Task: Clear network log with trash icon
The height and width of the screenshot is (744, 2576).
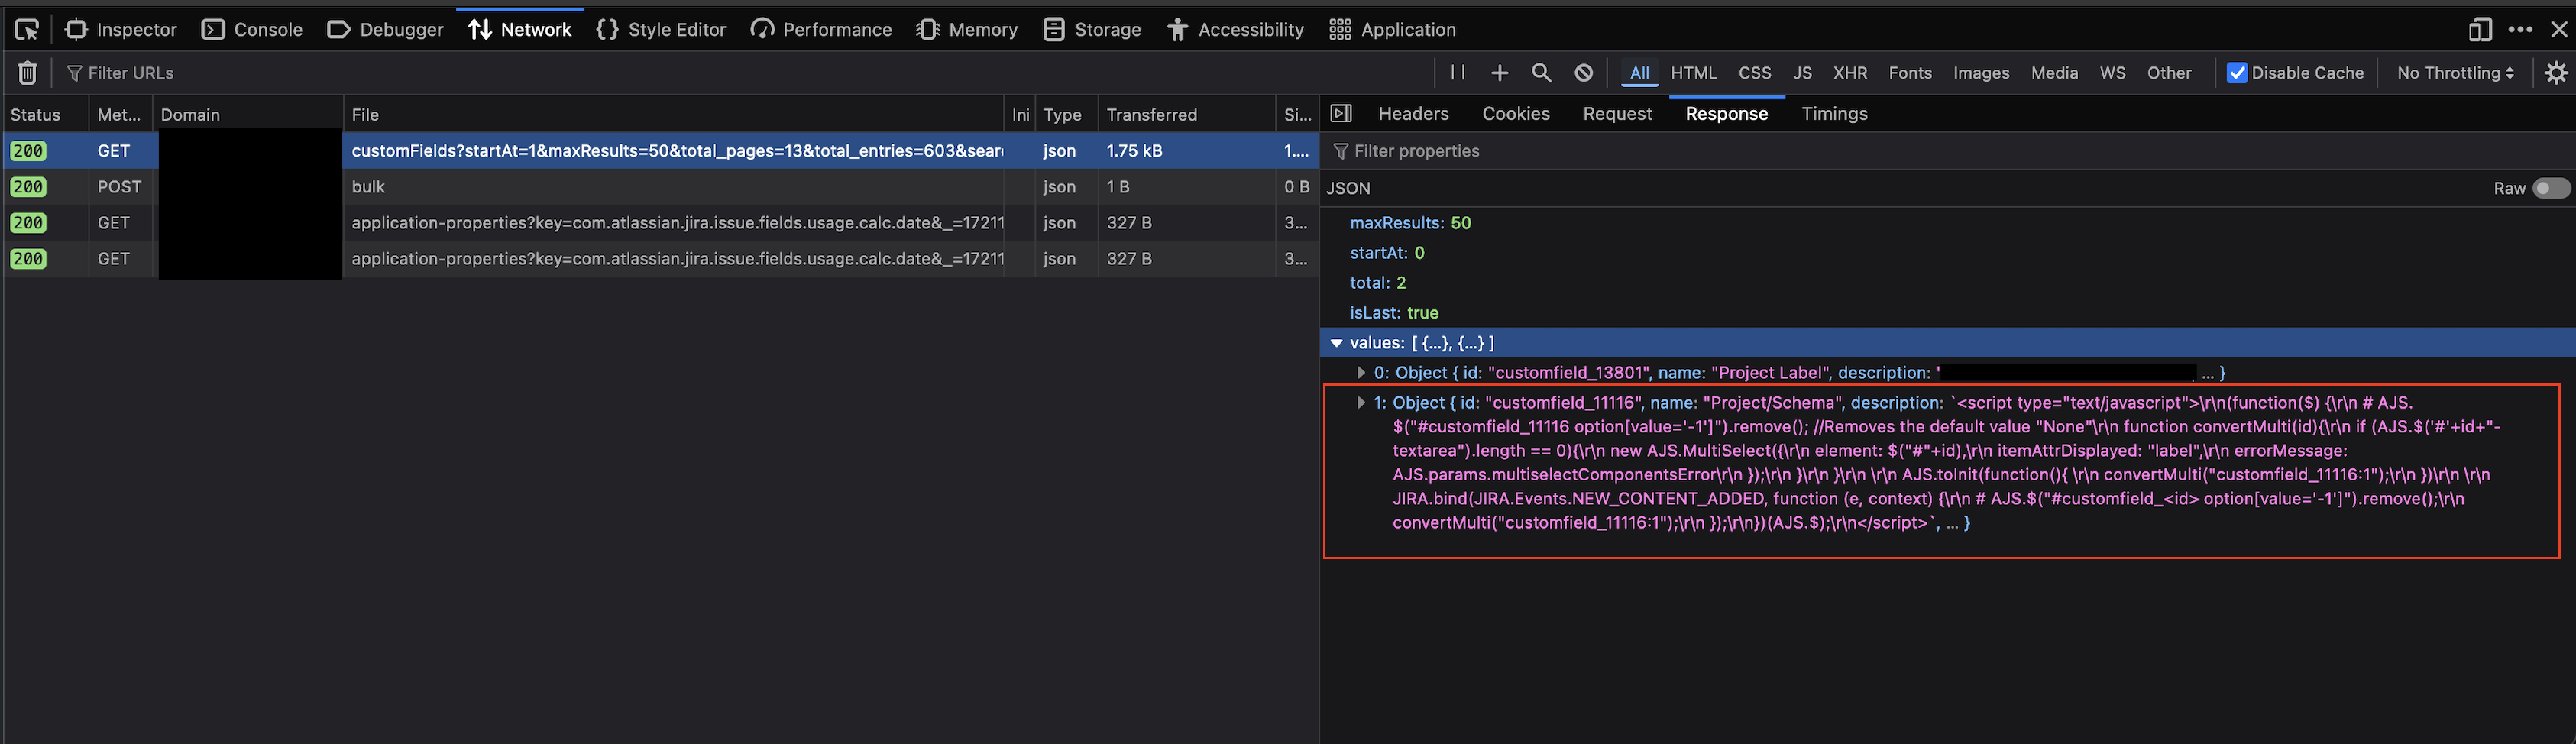Action: [27, 73]
